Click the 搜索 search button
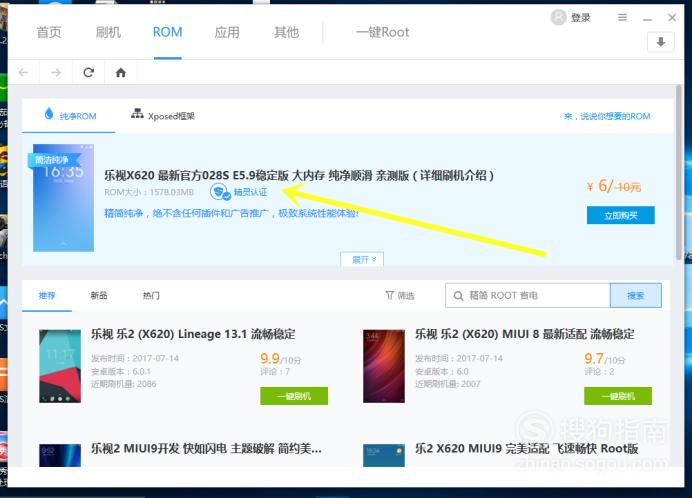Image resolution: width=692 pixels, height=498 pixels. point(636,295)
